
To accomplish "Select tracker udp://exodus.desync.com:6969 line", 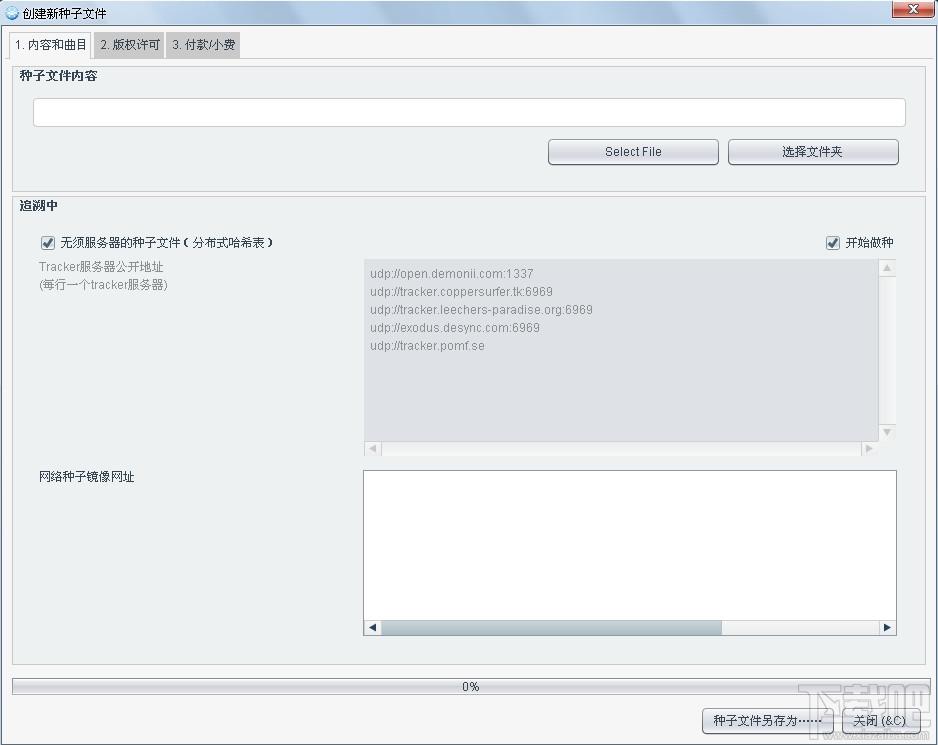I will (x=455, y=327).
